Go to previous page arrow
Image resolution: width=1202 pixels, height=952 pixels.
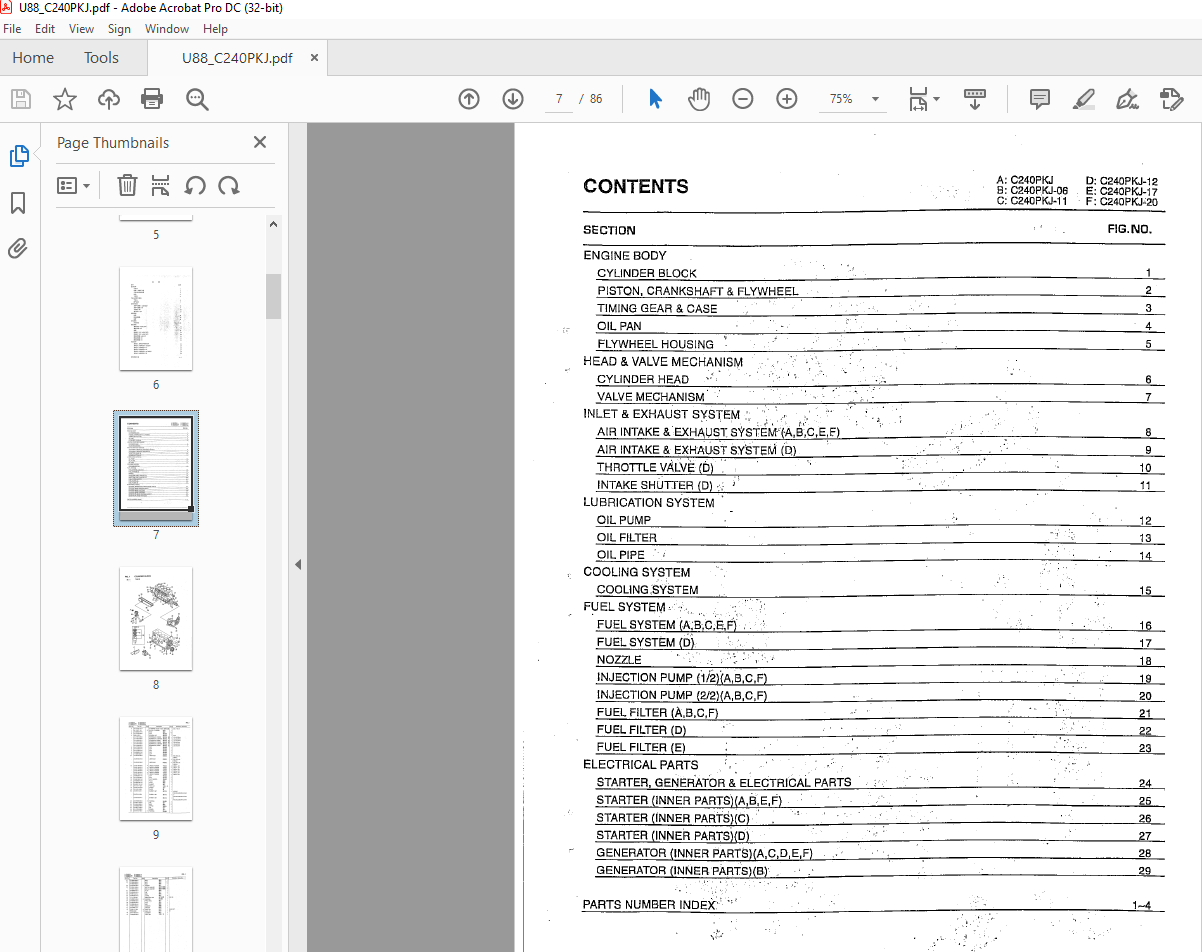pyautogui.click(x=469, y=99)
